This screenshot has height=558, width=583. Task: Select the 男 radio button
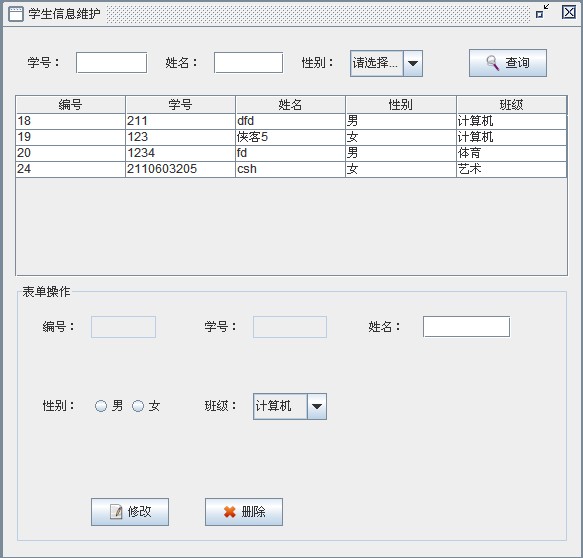pos(101,406)
